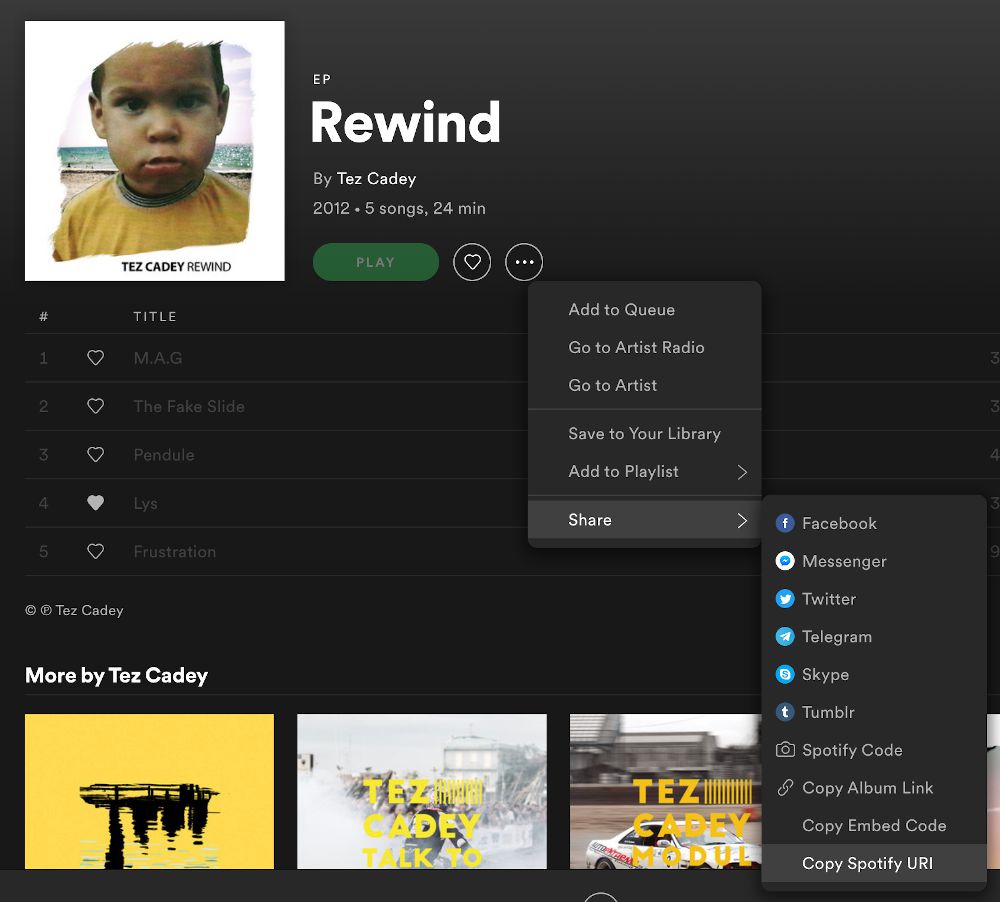Viewport: 1000px width, 902px height.
Task: Click the three-dots more options button
Action: tap(524, 262)
